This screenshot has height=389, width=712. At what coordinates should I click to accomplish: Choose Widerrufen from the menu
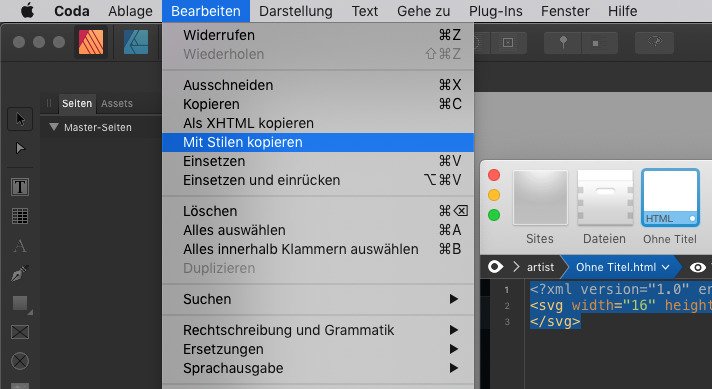[x=318, y=35]
